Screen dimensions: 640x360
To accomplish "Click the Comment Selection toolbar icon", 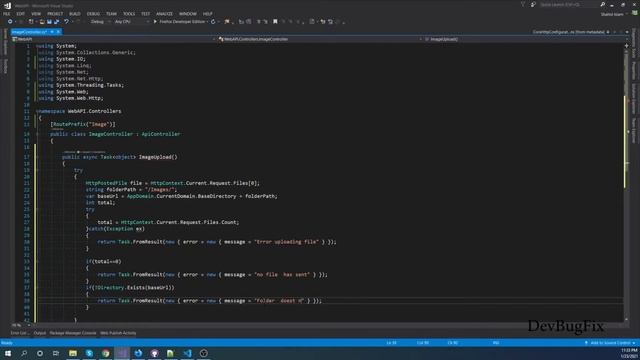I will tap(258, 22).
